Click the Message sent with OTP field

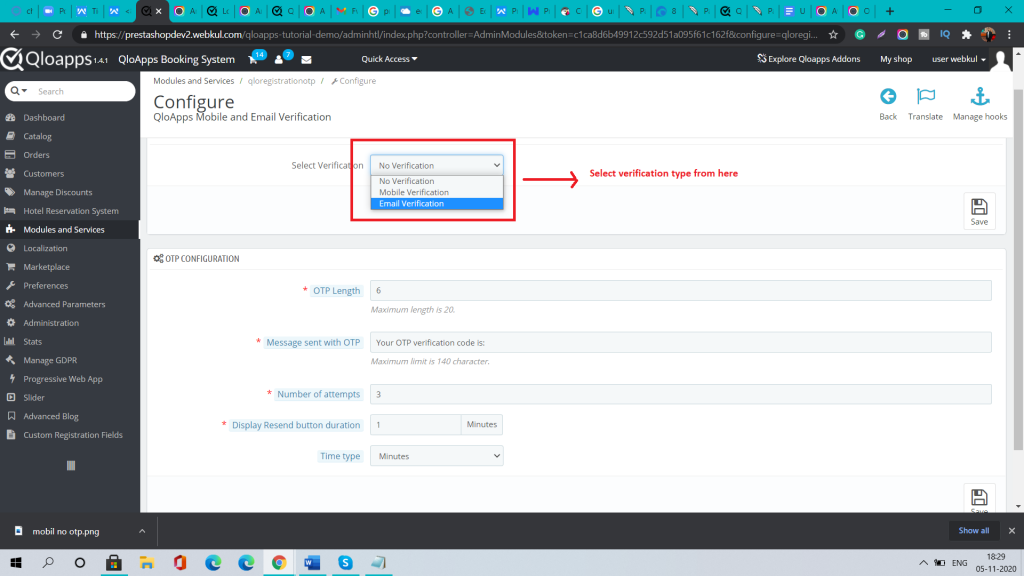(680, 342)
